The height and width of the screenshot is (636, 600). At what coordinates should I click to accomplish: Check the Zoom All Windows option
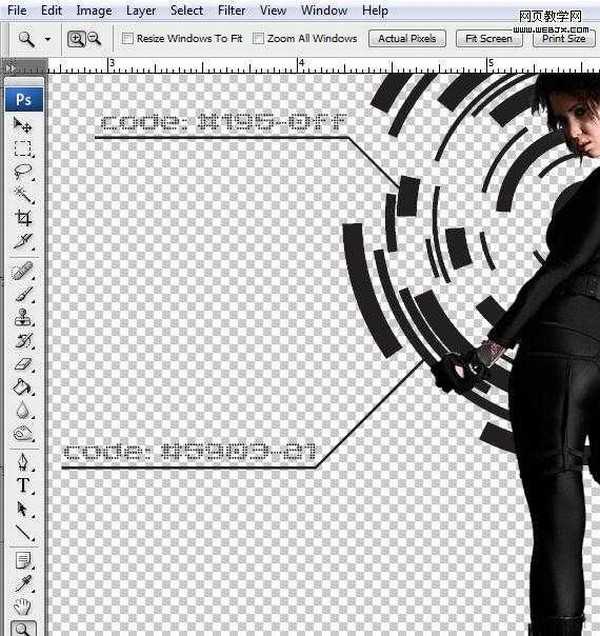259,39
